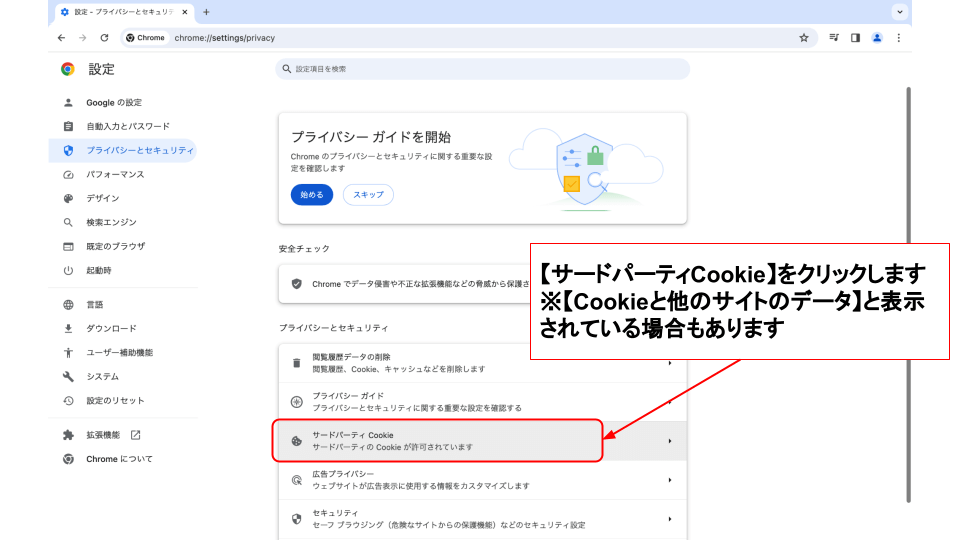The image size is (960, 540).
Task: Click the 始める button
Action: point(312,195)
